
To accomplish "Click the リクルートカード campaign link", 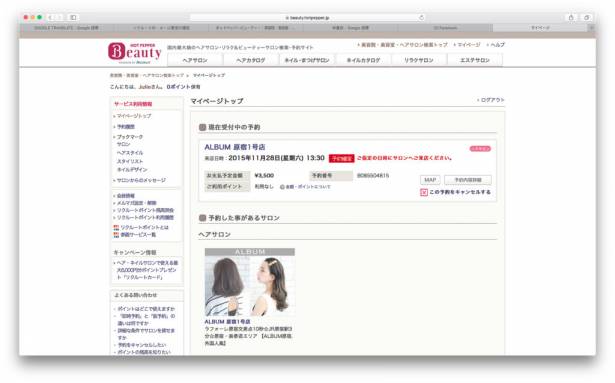I will (x=147, y=270).
